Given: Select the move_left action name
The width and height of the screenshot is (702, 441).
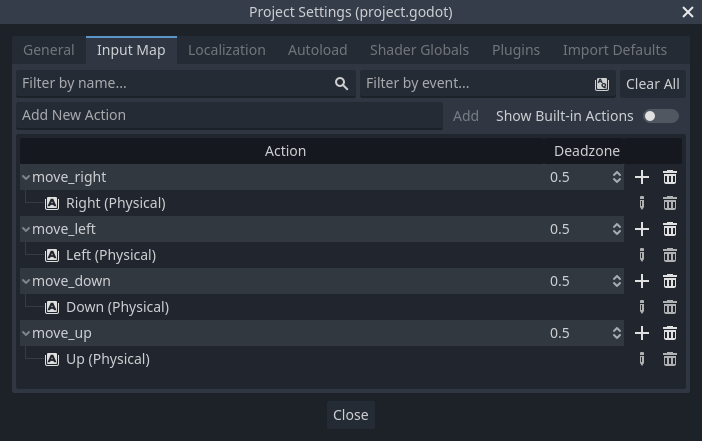Looking at the screenshot, I should [64, 229].
